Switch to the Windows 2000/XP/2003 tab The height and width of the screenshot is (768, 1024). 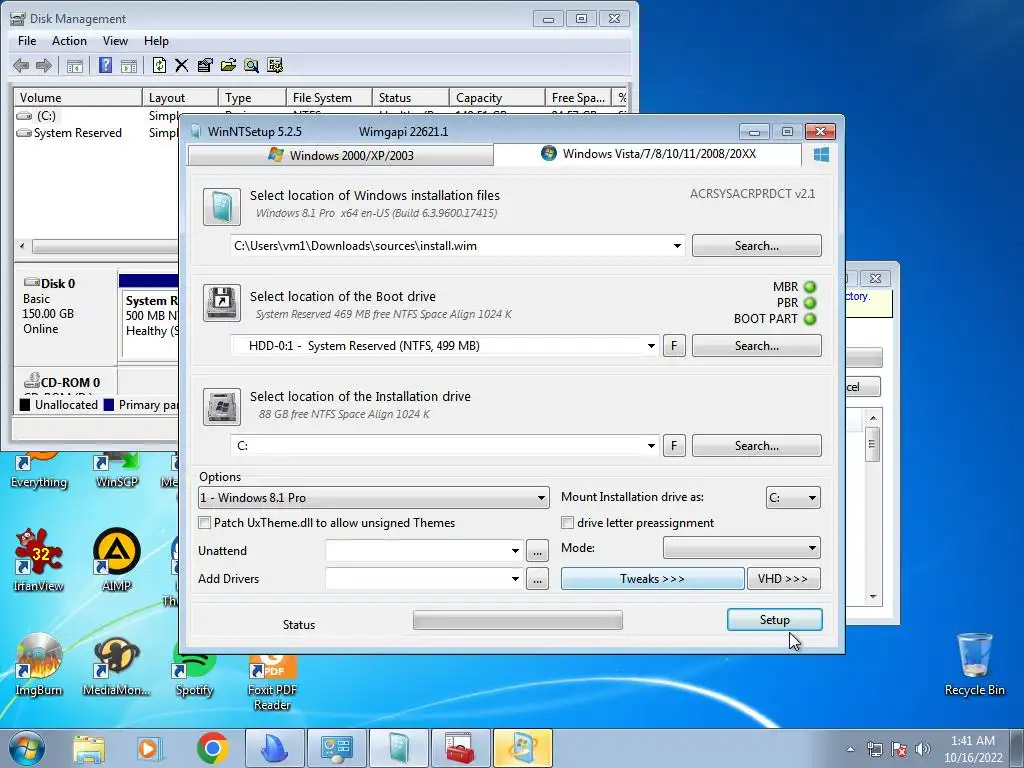point(341,155)
